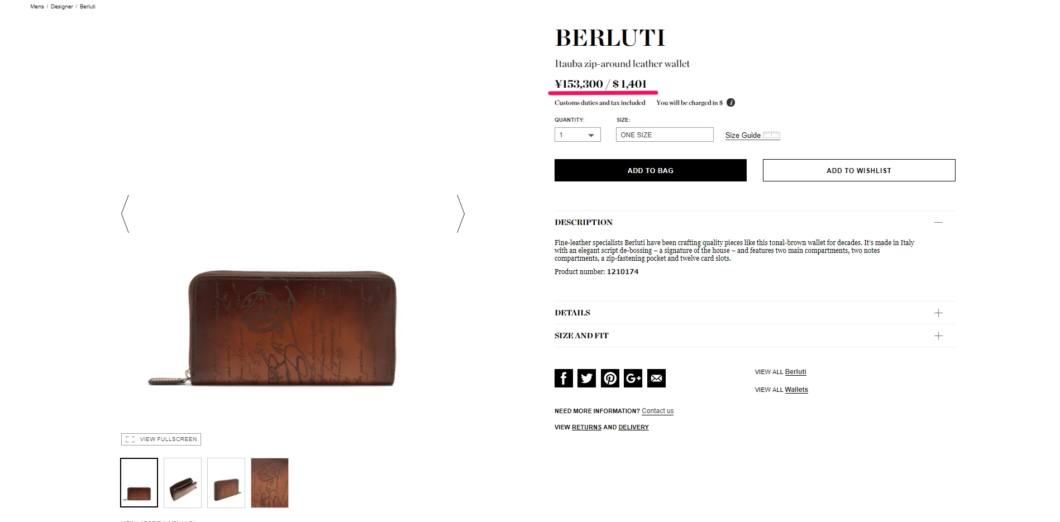The height and width of the screenshot is (522, 1060).
Task: Collapse the Description section
Action: point(938,222)
